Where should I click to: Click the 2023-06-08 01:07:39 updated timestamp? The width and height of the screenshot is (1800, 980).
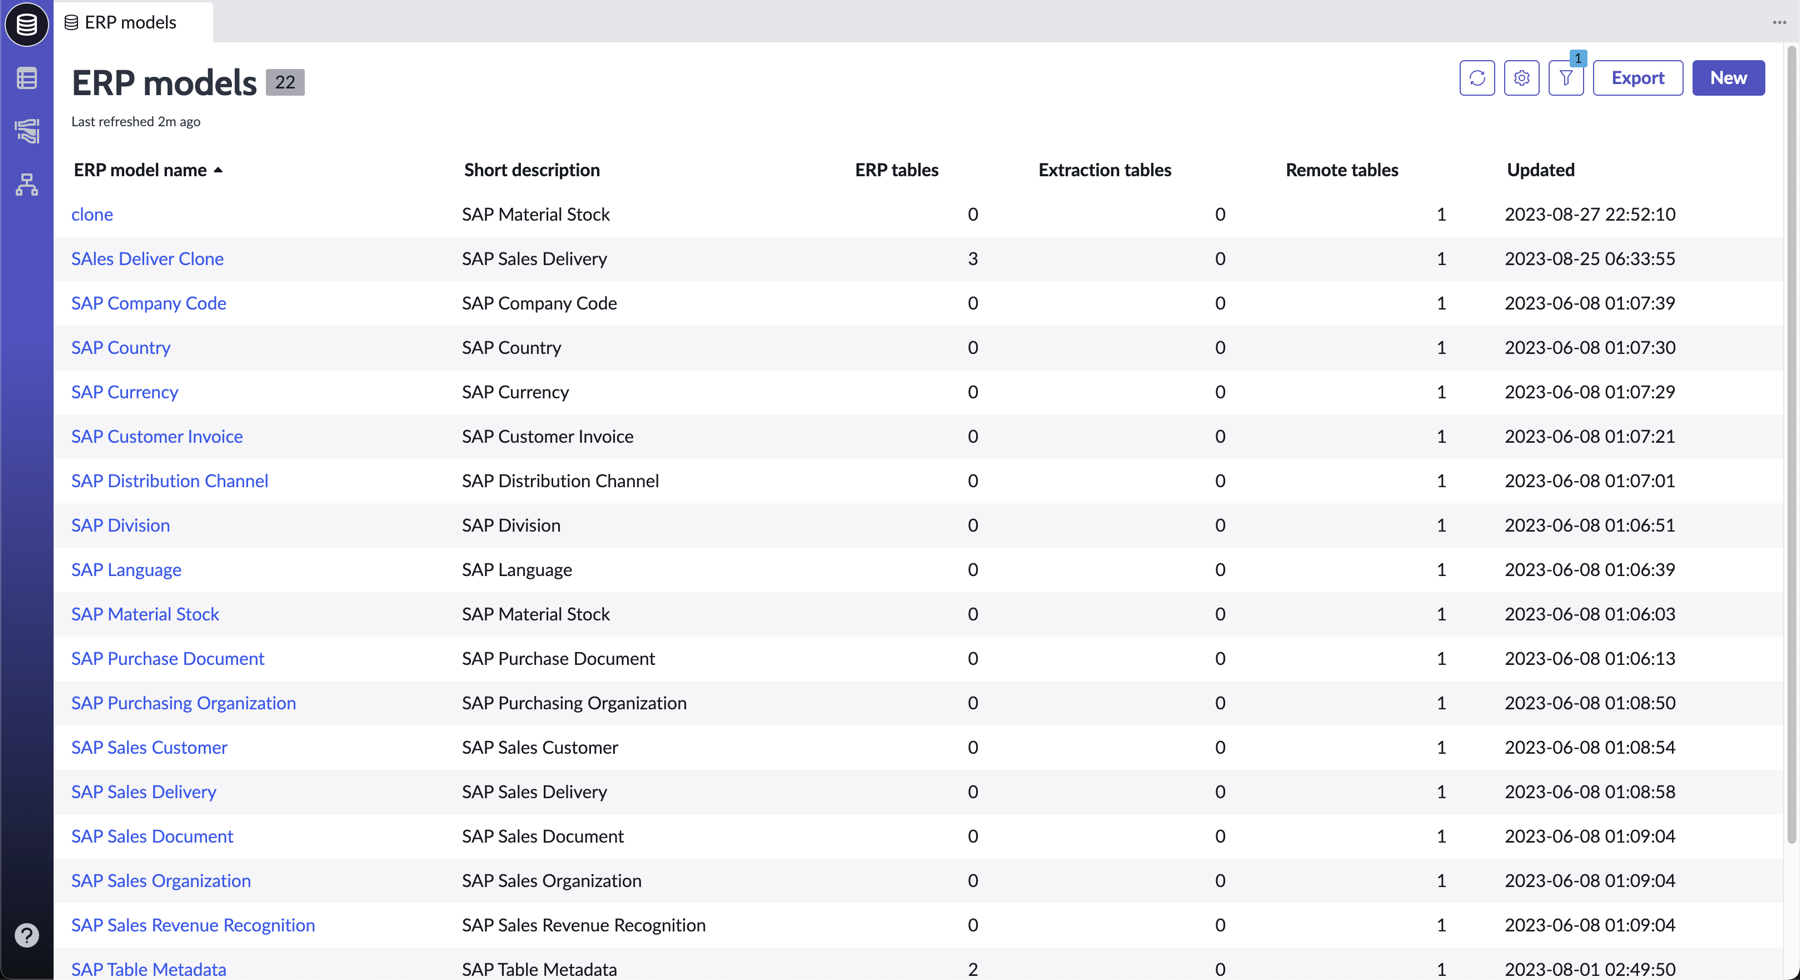[1590, 303]
